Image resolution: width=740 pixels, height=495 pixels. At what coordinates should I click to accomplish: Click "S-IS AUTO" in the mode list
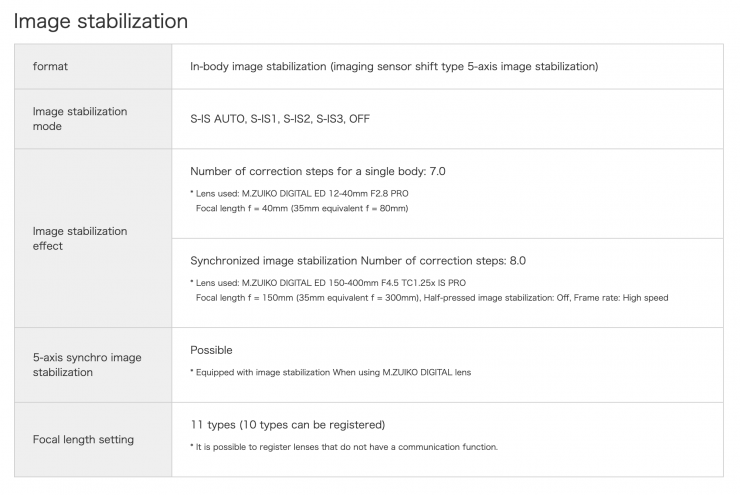[219, 119]
